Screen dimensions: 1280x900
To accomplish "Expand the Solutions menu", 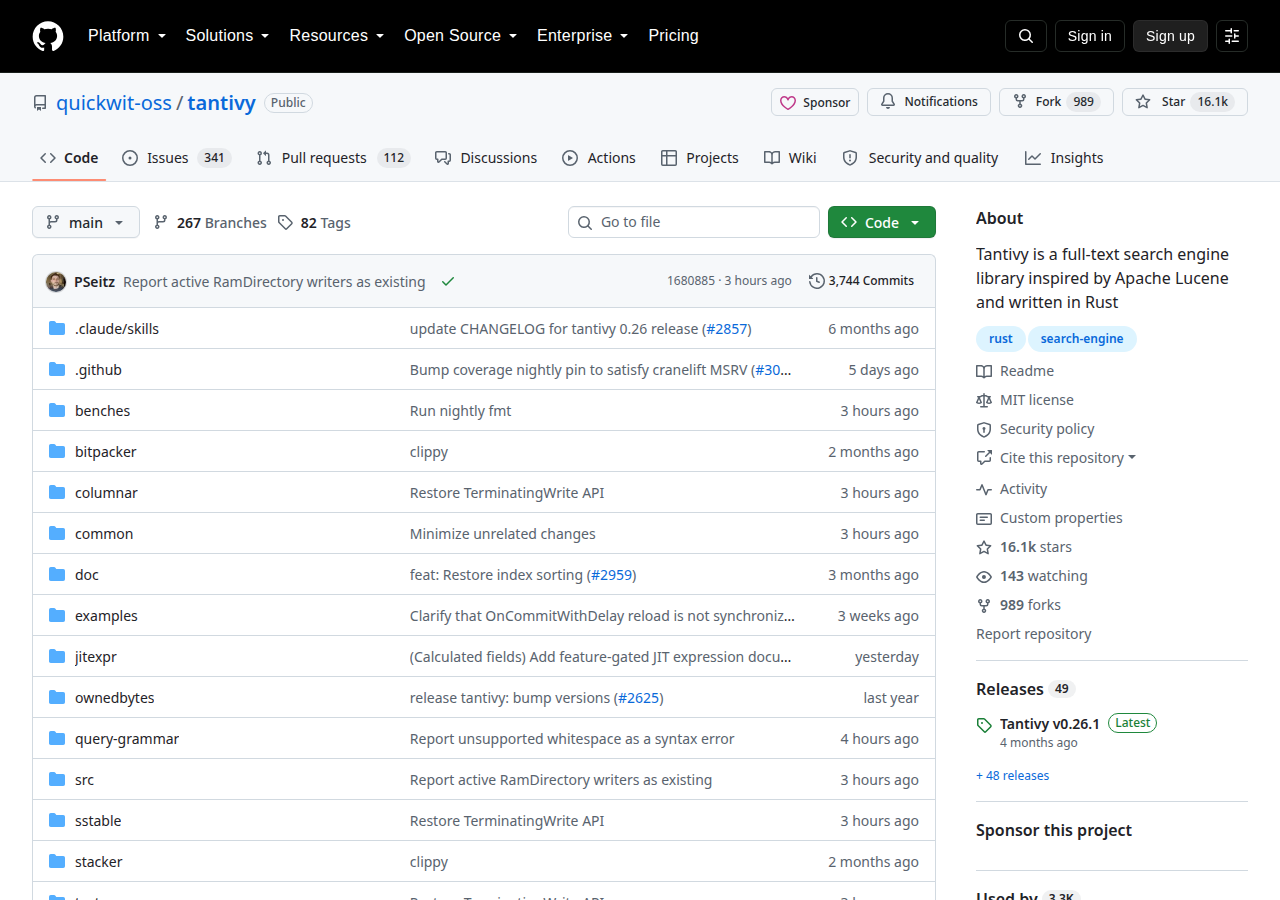I will [x=227, y=36].
